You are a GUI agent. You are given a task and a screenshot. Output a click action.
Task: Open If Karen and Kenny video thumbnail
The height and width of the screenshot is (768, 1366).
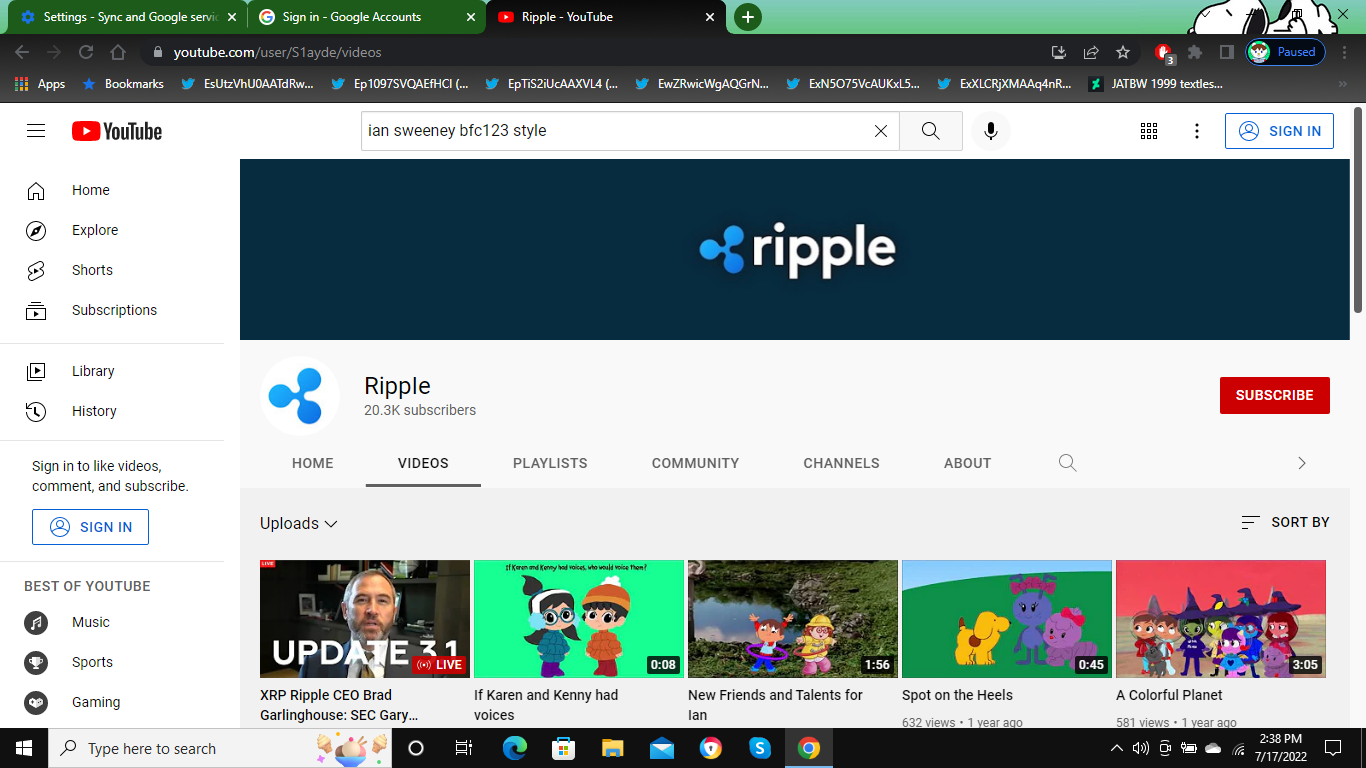pos(579,619)
